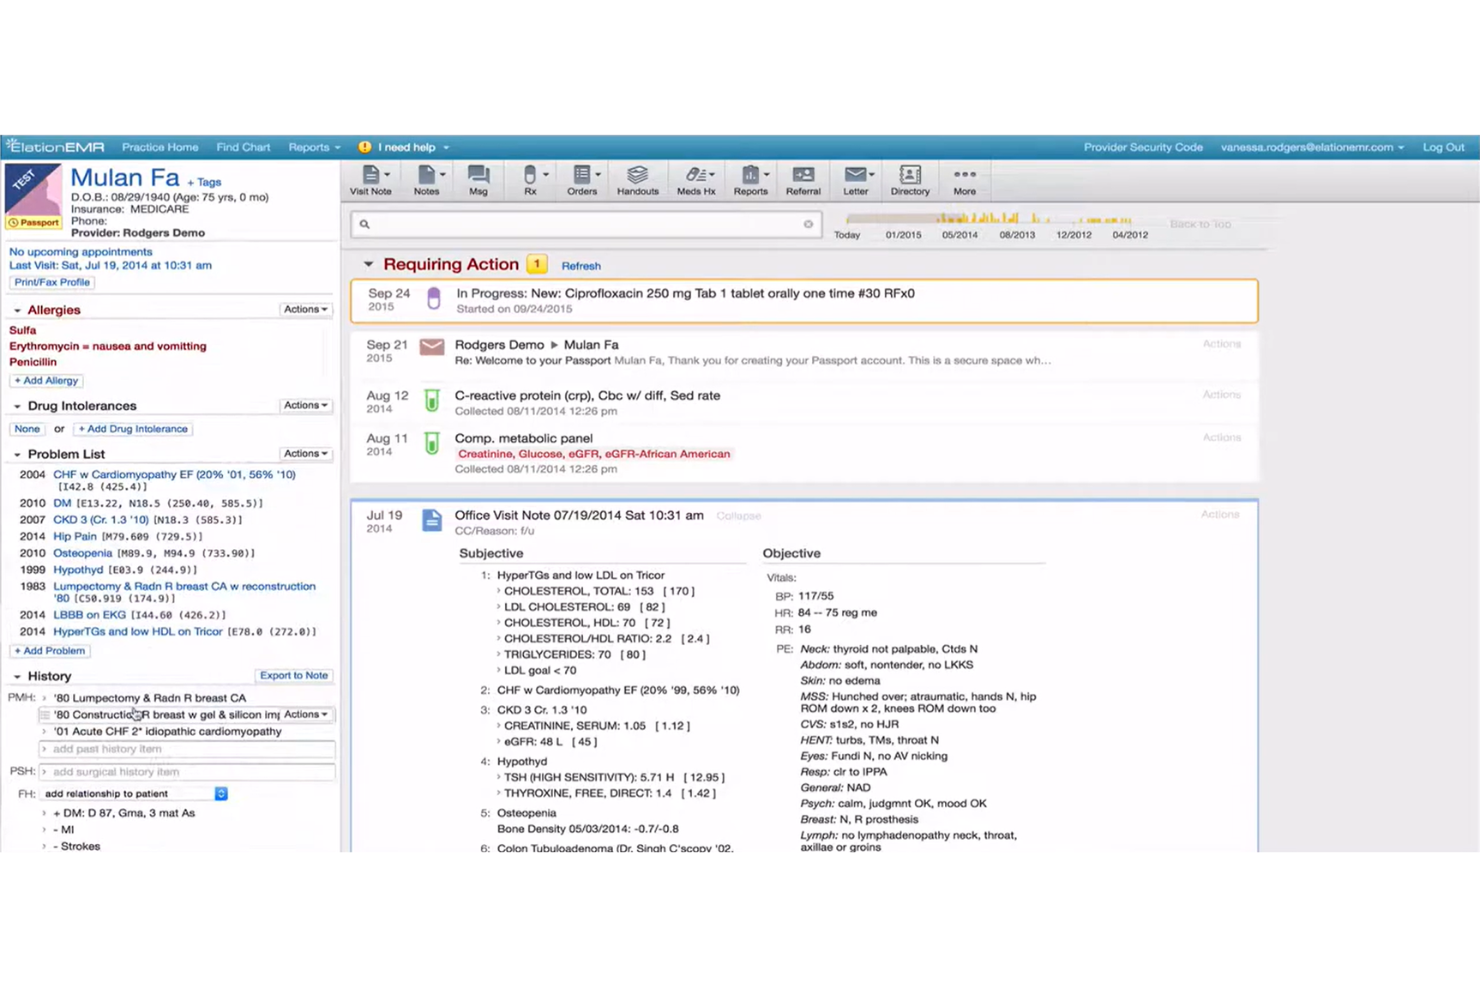Open the Letter envelope icon
1480x987 pixels.
click(856, 181)
